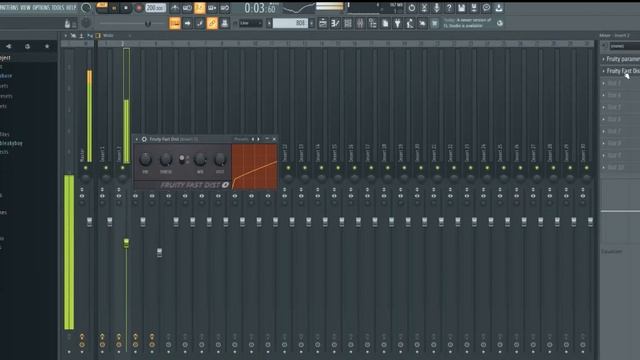Expand the Fruity parametric EQ slot arrow
The image size is (640, 360).
[x=603, y=59]
